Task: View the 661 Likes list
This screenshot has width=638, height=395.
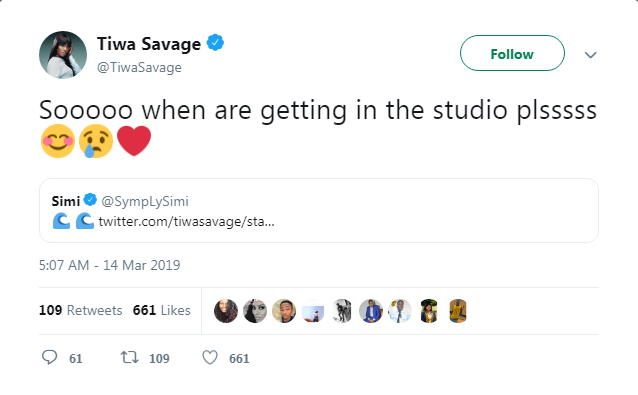Action: pos(162,310)
